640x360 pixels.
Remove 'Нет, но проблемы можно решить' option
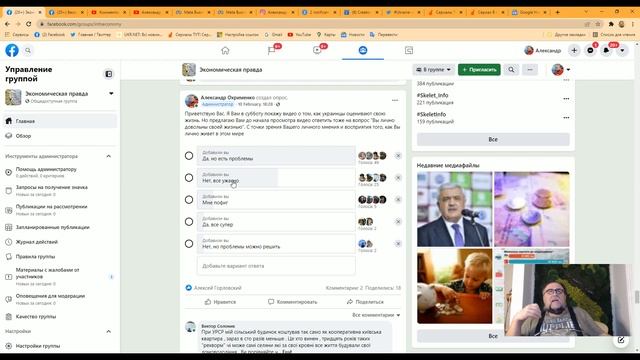[x=398, y=244]
